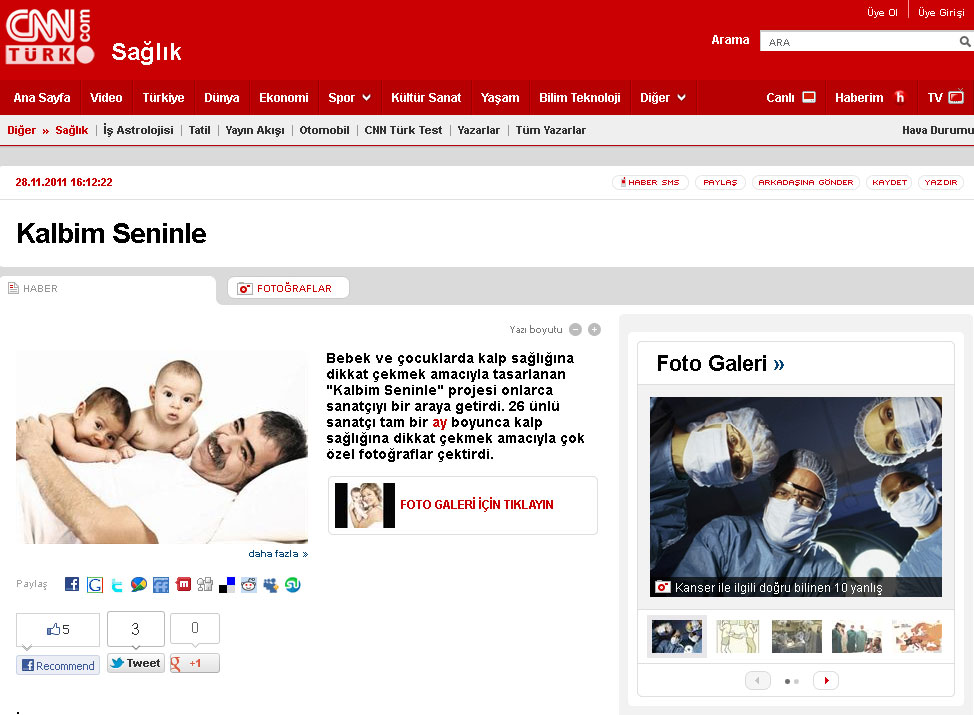This screenshot has width=974, height=715.
Task: Open the Yayın Akışı sub-link
Action: 255,130
